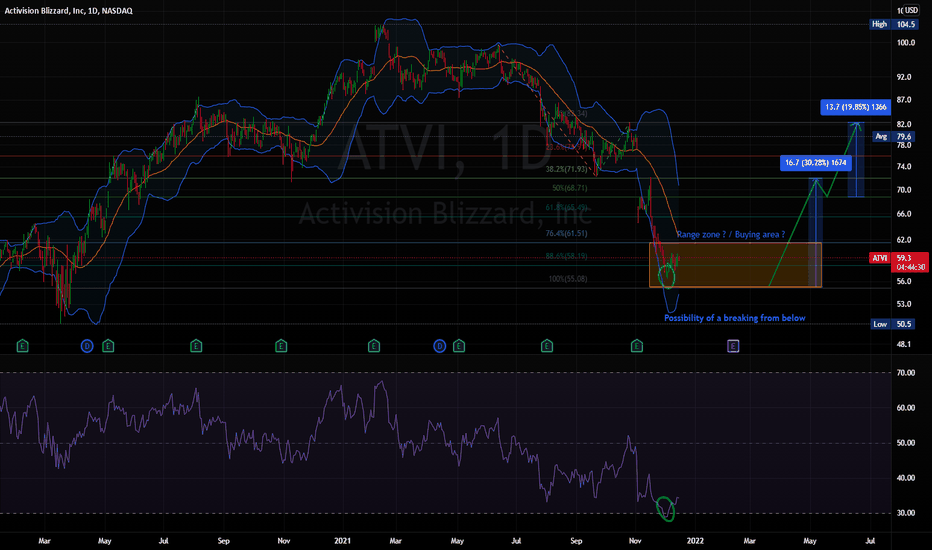Screen dimensions: 932x550
Task: Select the orange buying-area rectangle
Action: coord(735,265)
